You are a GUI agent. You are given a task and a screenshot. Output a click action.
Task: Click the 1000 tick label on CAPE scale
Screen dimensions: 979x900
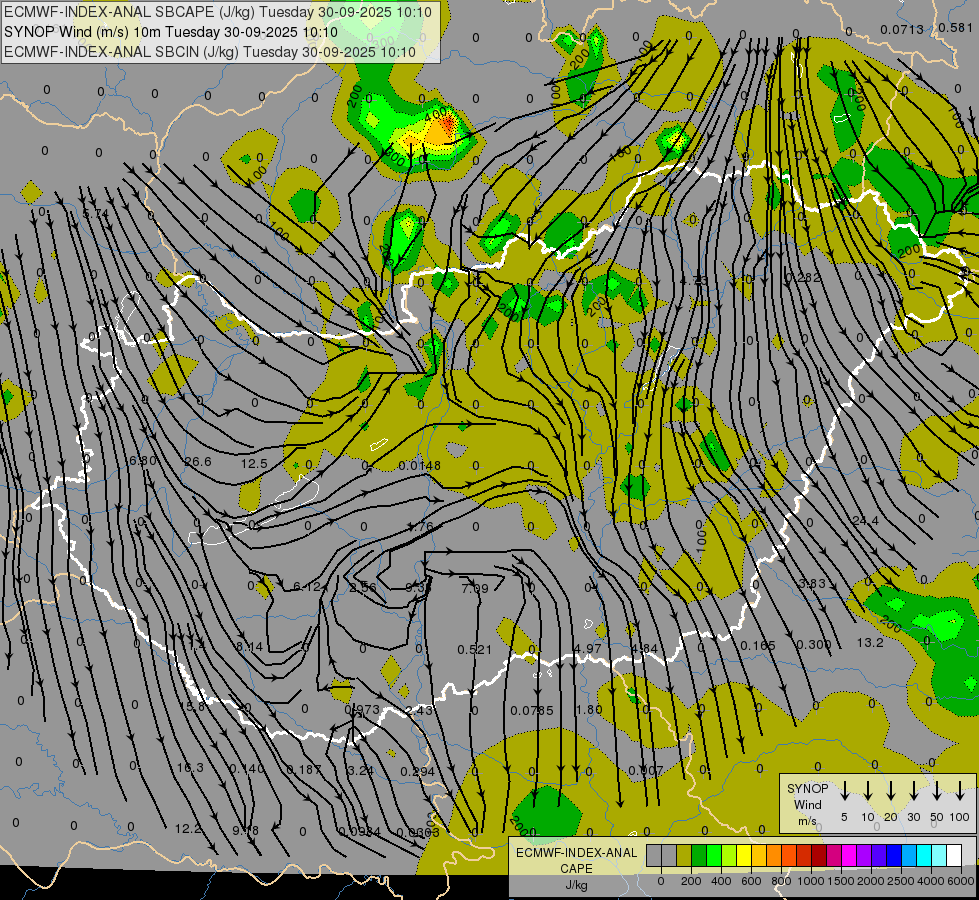pos(810,881)
